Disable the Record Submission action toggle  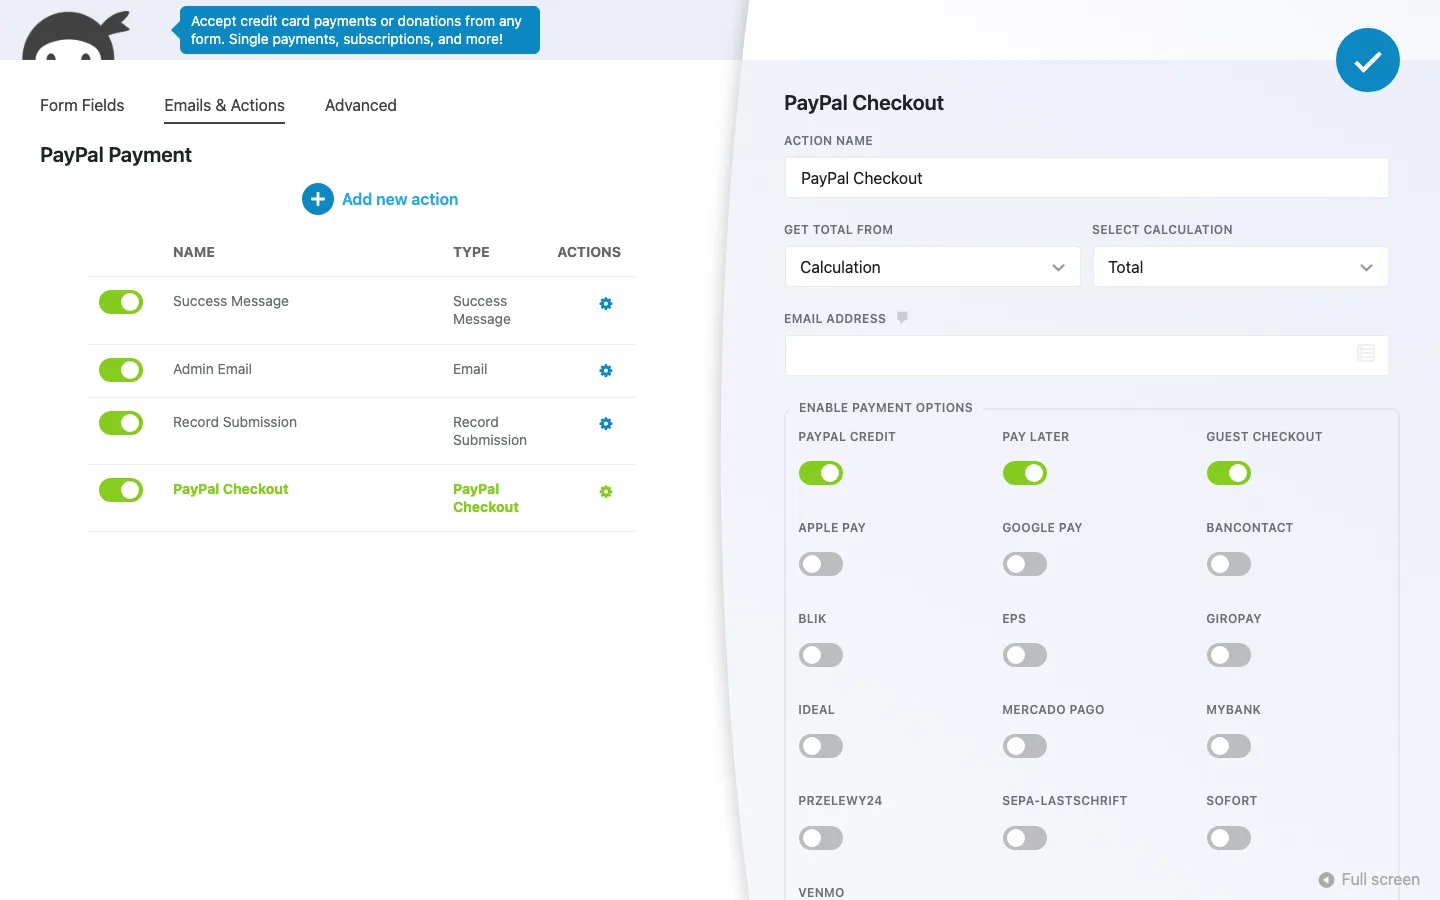pos(121,423)
